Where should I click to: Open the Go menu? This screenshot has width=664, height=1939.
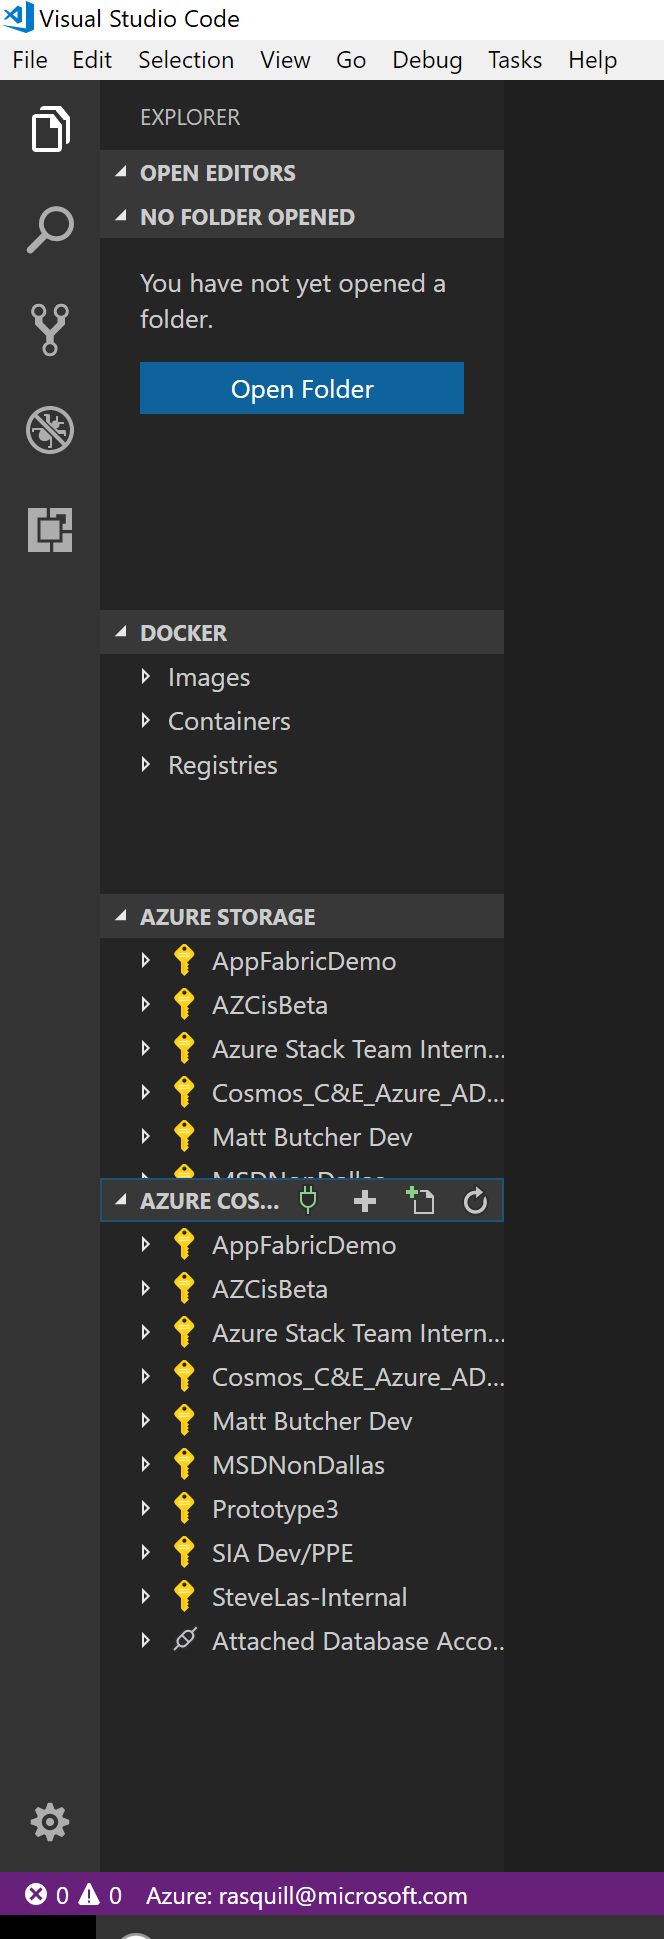pyautogui.click(x=351, y=60)
